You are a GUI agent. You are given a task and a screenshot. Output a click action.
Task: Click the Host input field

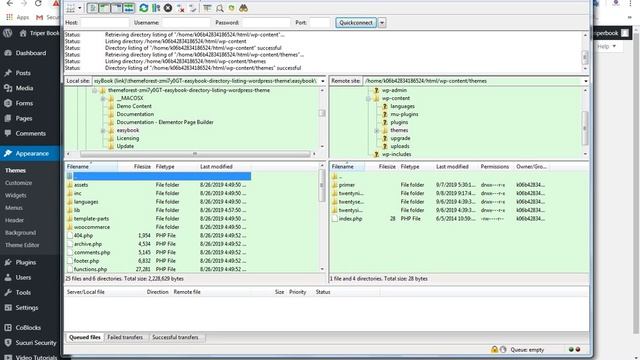pyautogui.click(x=104, y=23)
